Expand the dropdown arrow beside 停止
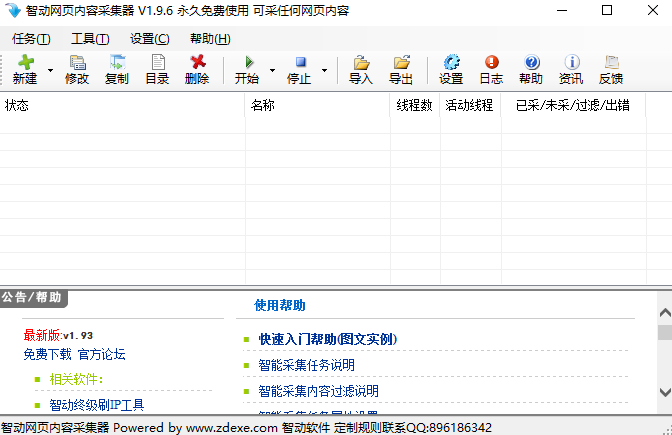The width and height of the screenshot is (672, 435). (324, 70)
